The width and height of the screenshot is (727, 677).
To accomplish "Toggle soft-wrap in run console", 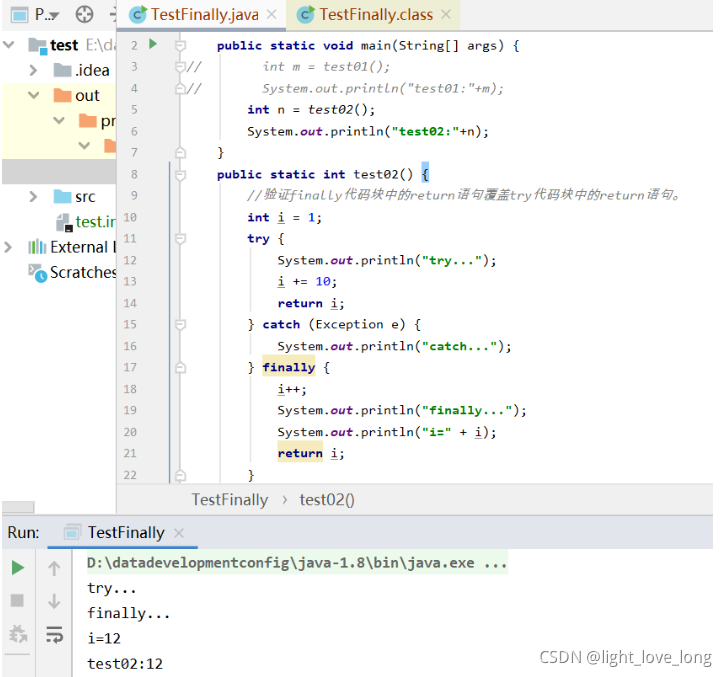I will point(54,635).
